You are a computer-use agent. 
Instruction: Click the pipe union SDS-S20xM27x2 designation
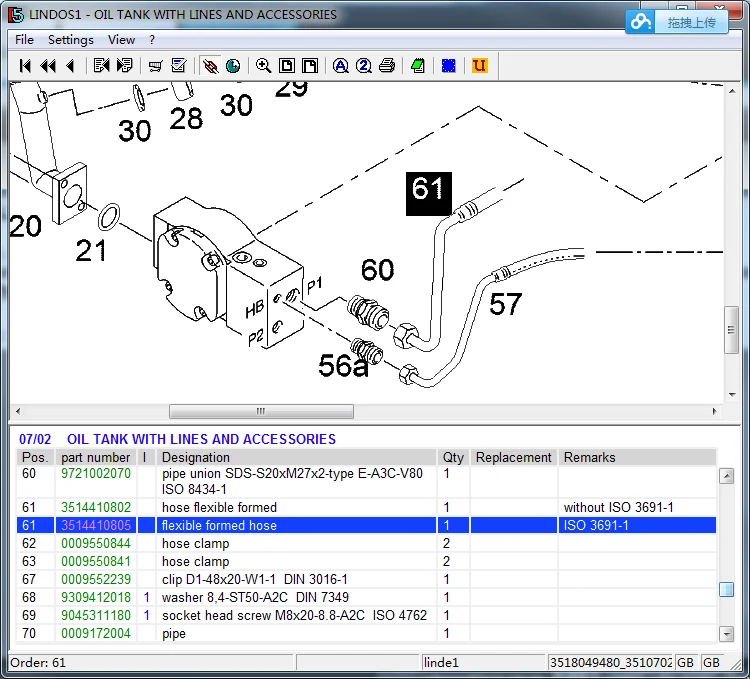292,482
